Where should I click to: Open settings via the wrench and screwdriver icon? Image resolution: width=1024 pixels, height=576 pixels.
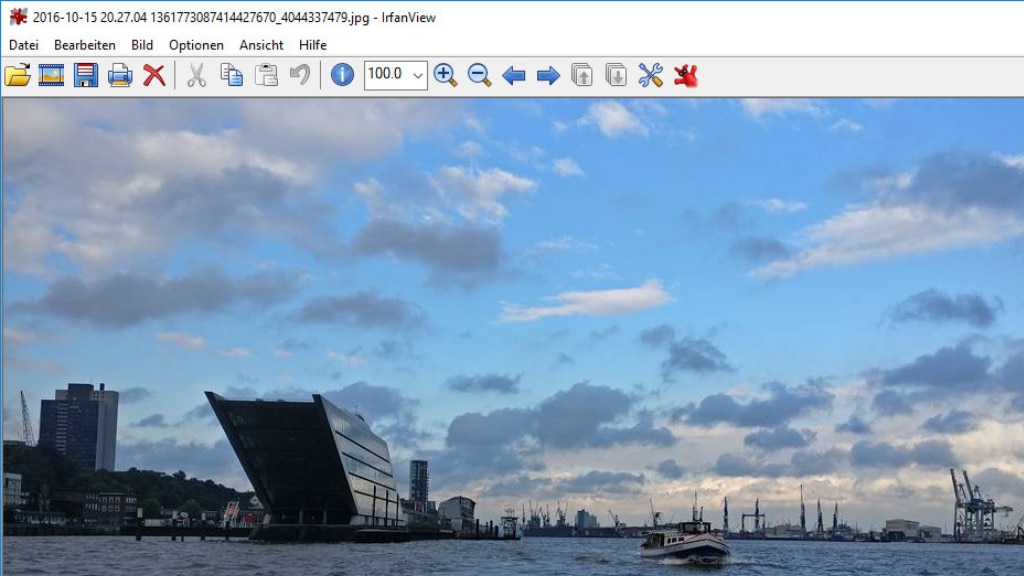(x=650, y=75)
